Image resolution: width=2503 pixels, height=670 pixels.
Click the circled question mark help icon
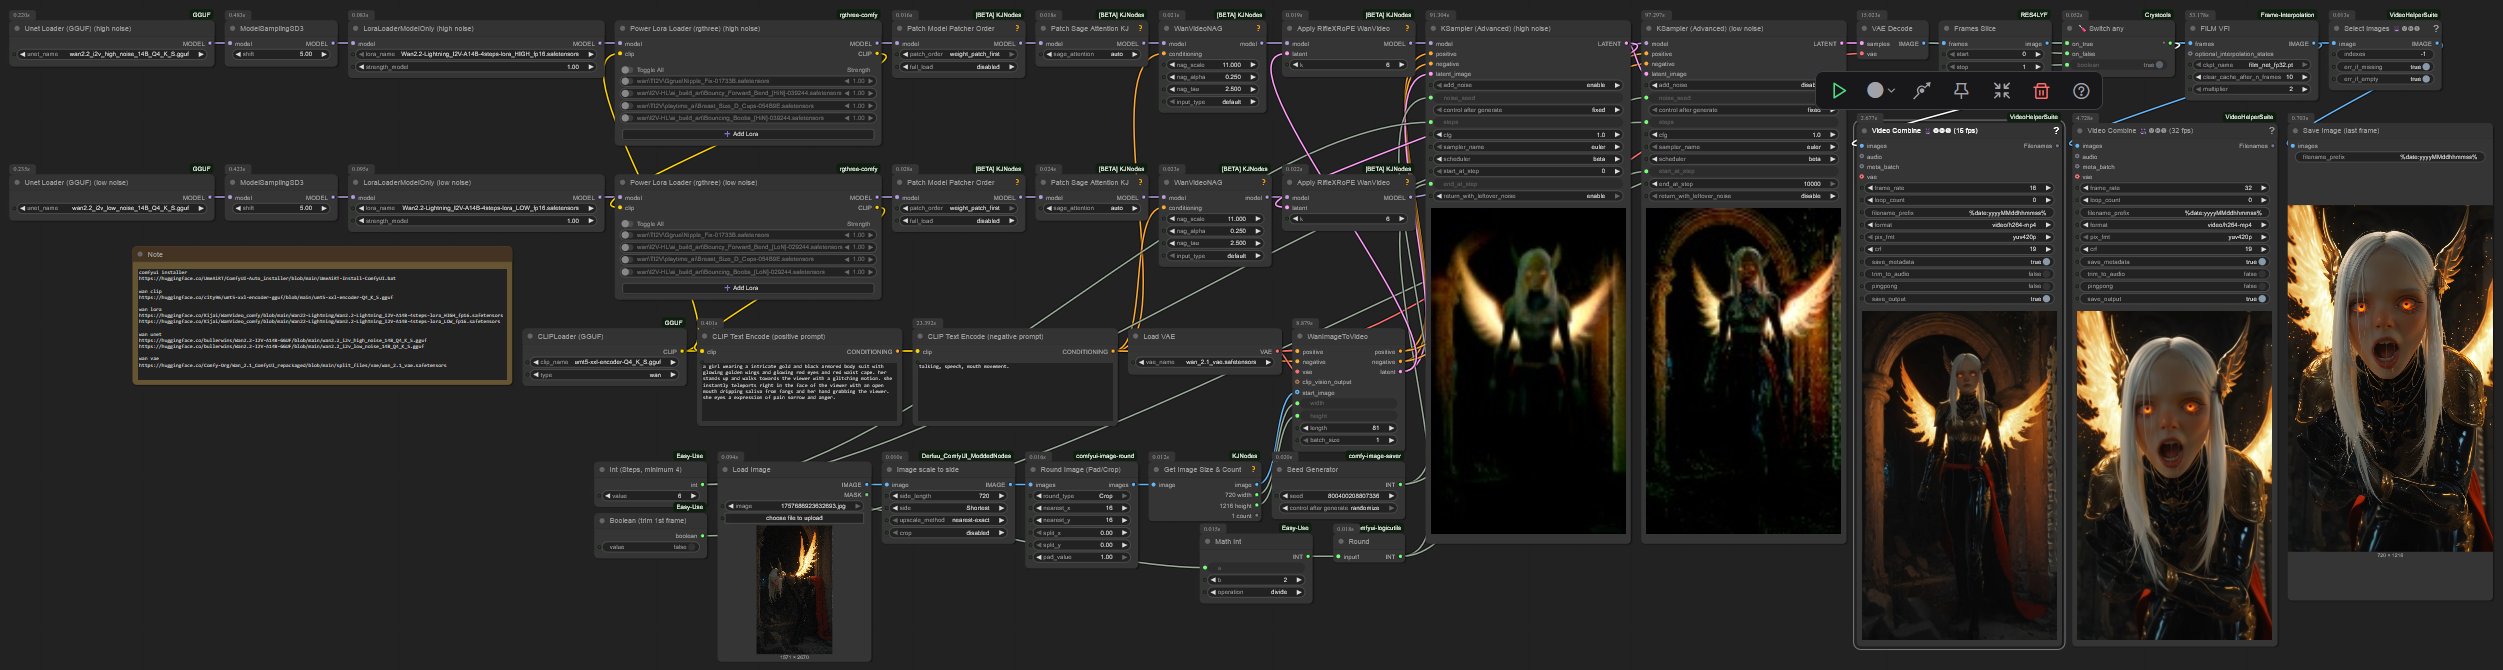2081,91
